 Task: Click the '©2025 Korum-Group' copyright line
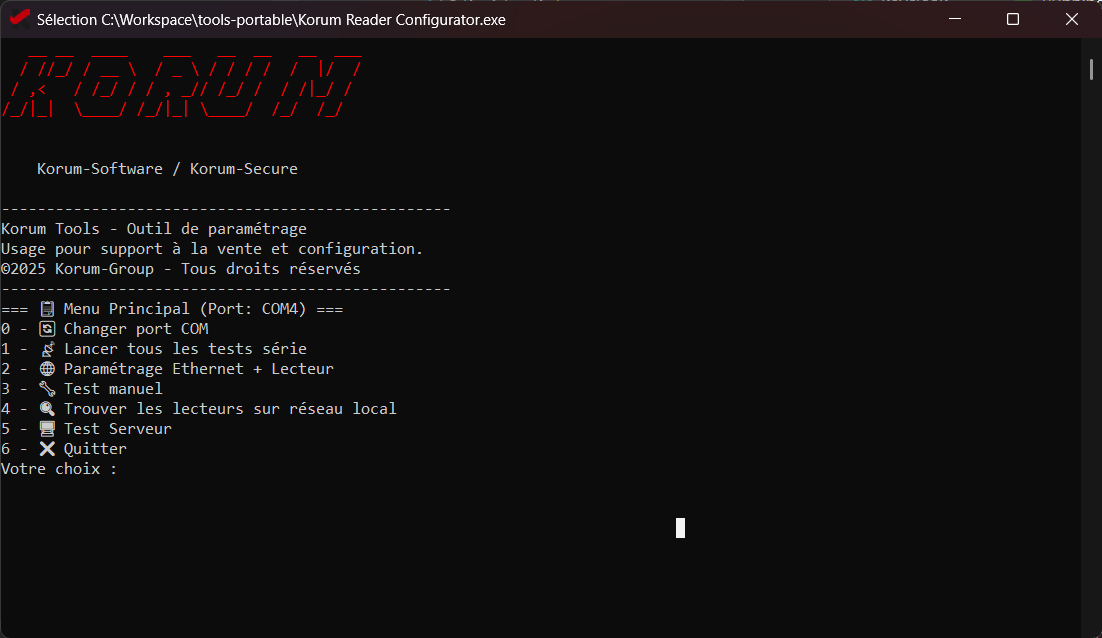click(181, 268)
